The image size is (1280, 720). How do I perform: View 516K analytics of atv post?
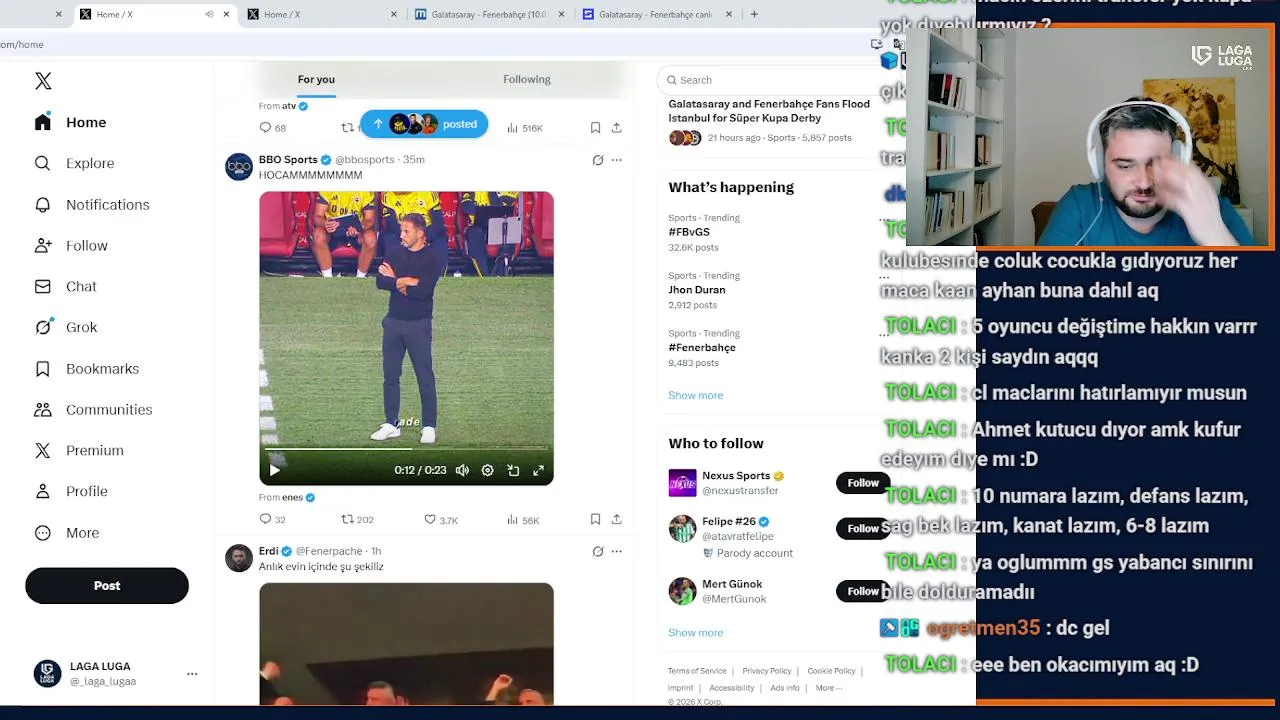coord(524,128)
